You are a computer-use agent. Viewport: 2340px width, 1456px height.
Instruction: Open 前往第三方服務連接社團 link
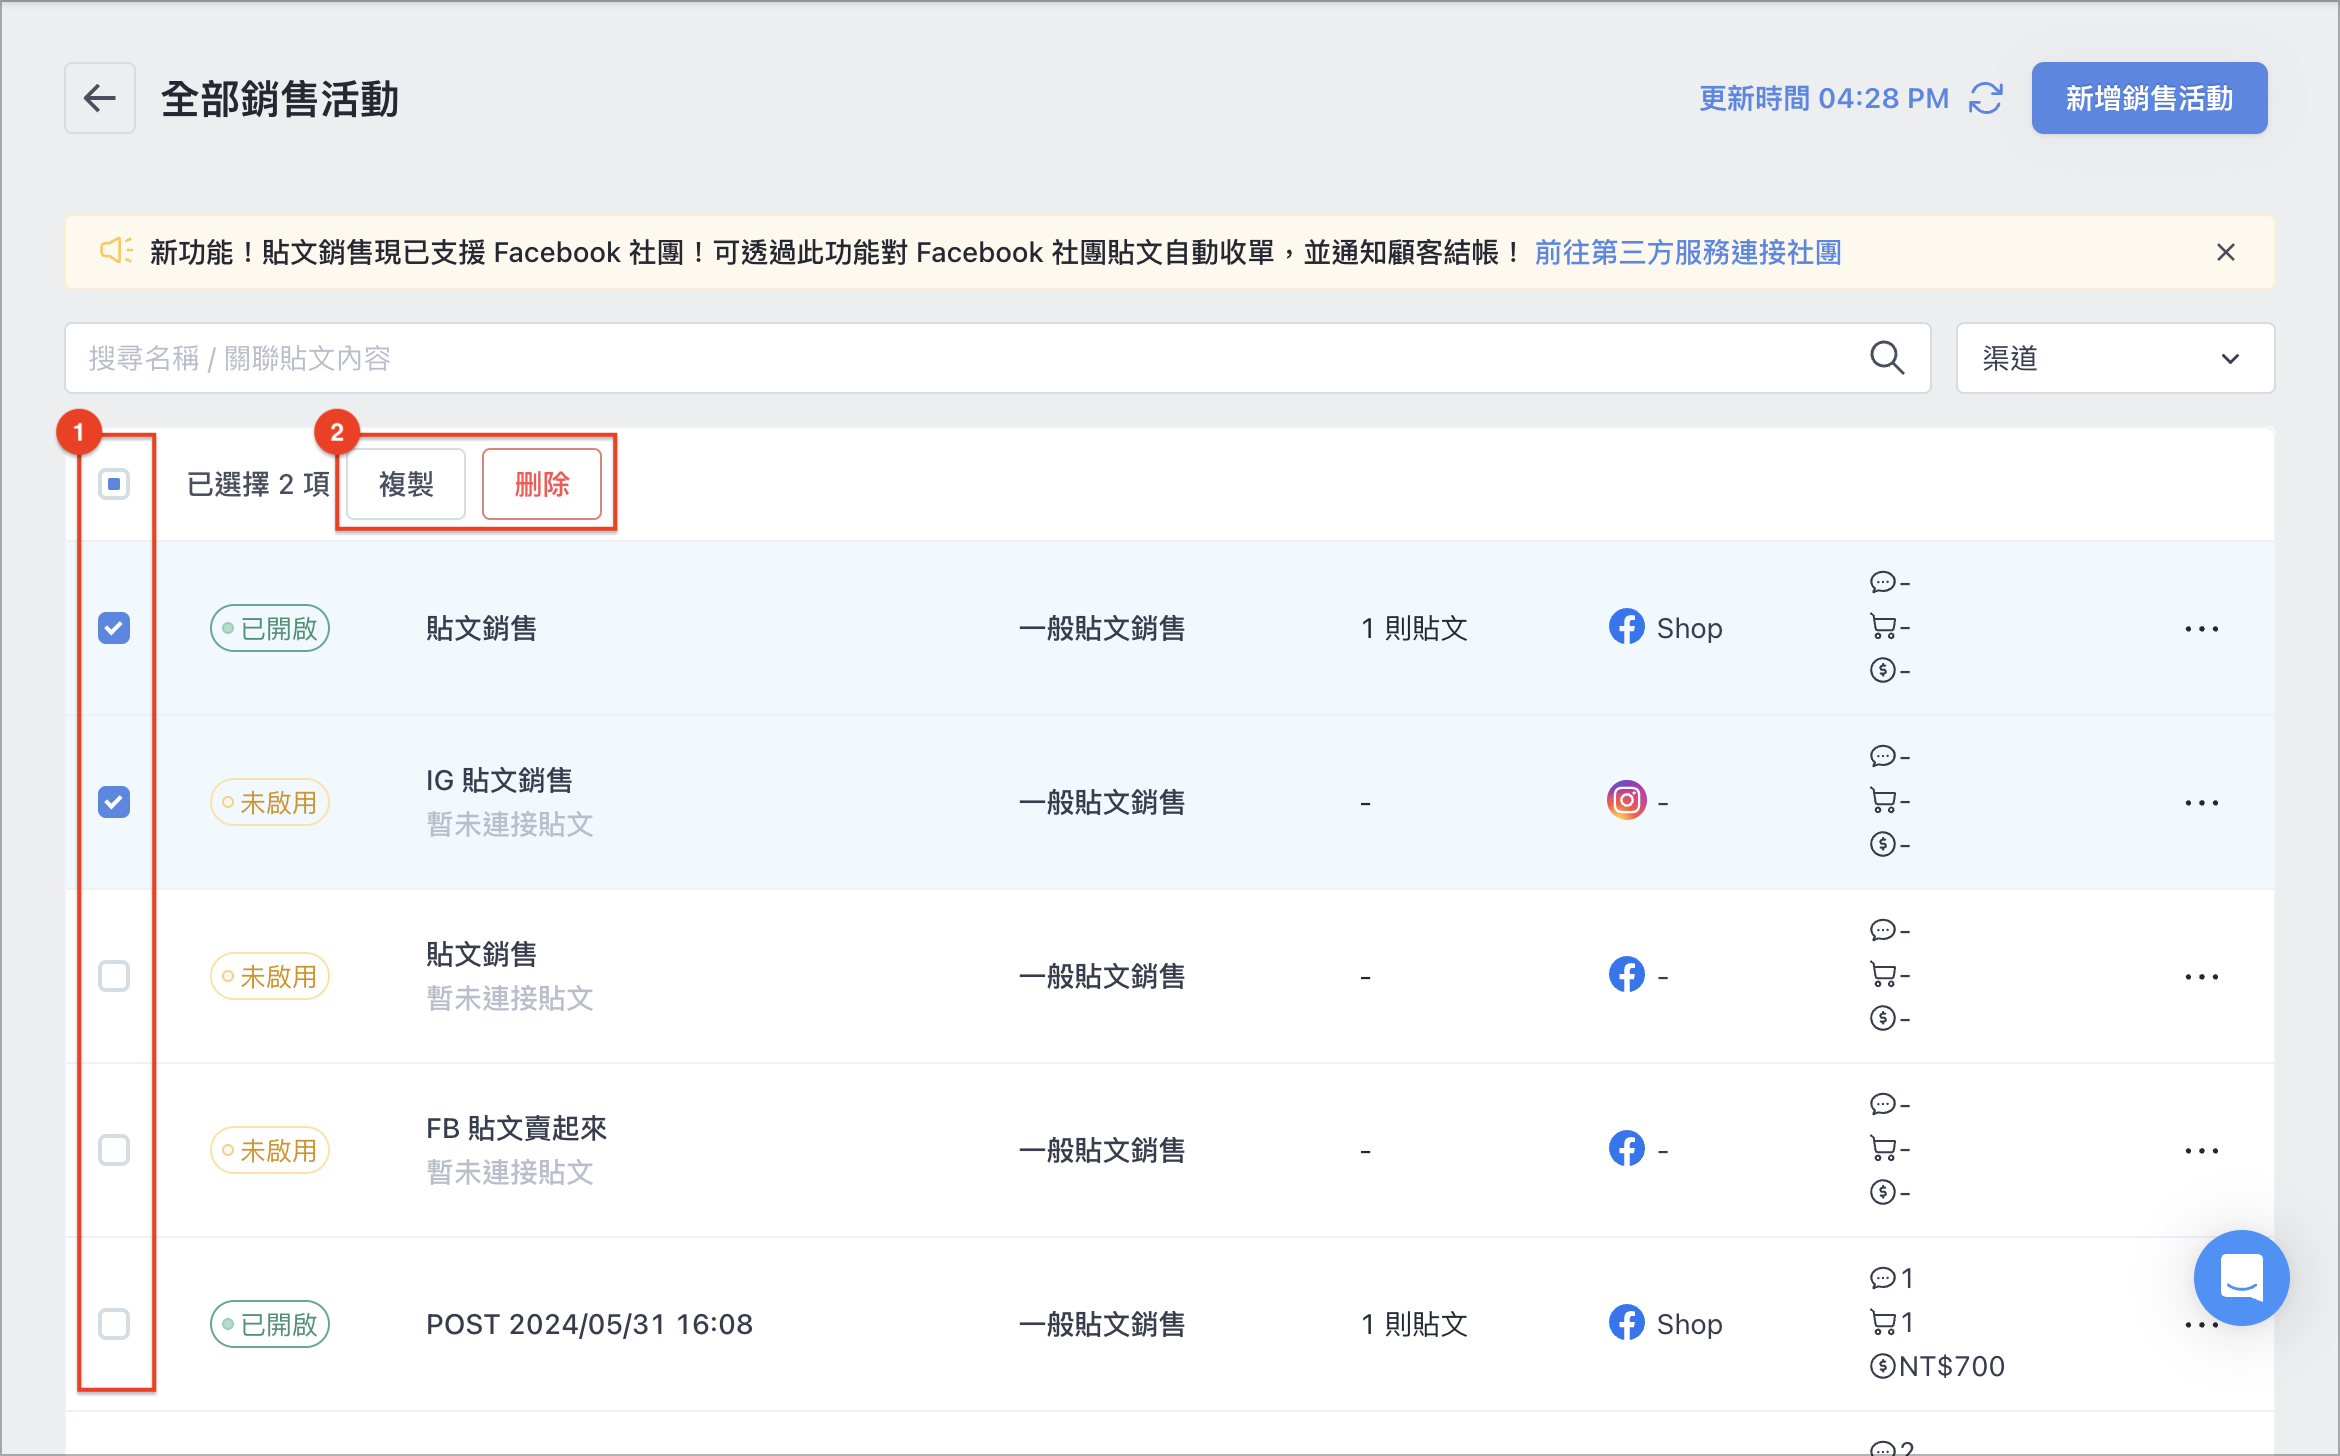point(1688,252)
